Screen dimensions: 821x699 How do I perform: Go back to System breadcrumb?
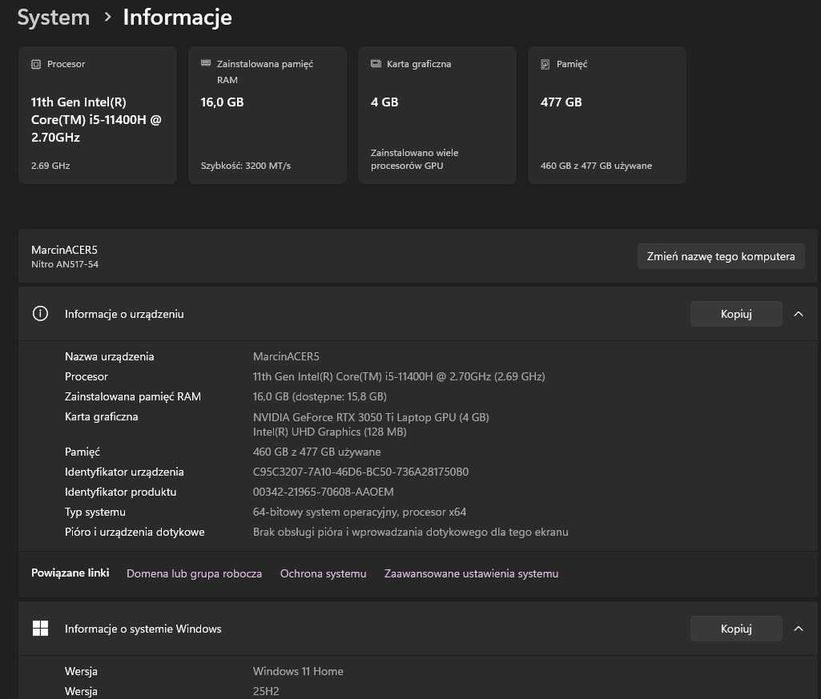pyautogui.click(x=53, y=17)
